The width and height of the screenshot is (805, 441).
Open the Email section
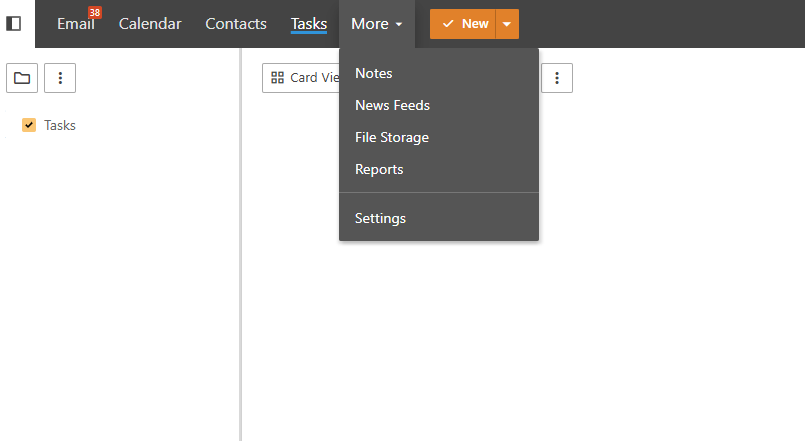pyautogui.click(x=75, y=24)
